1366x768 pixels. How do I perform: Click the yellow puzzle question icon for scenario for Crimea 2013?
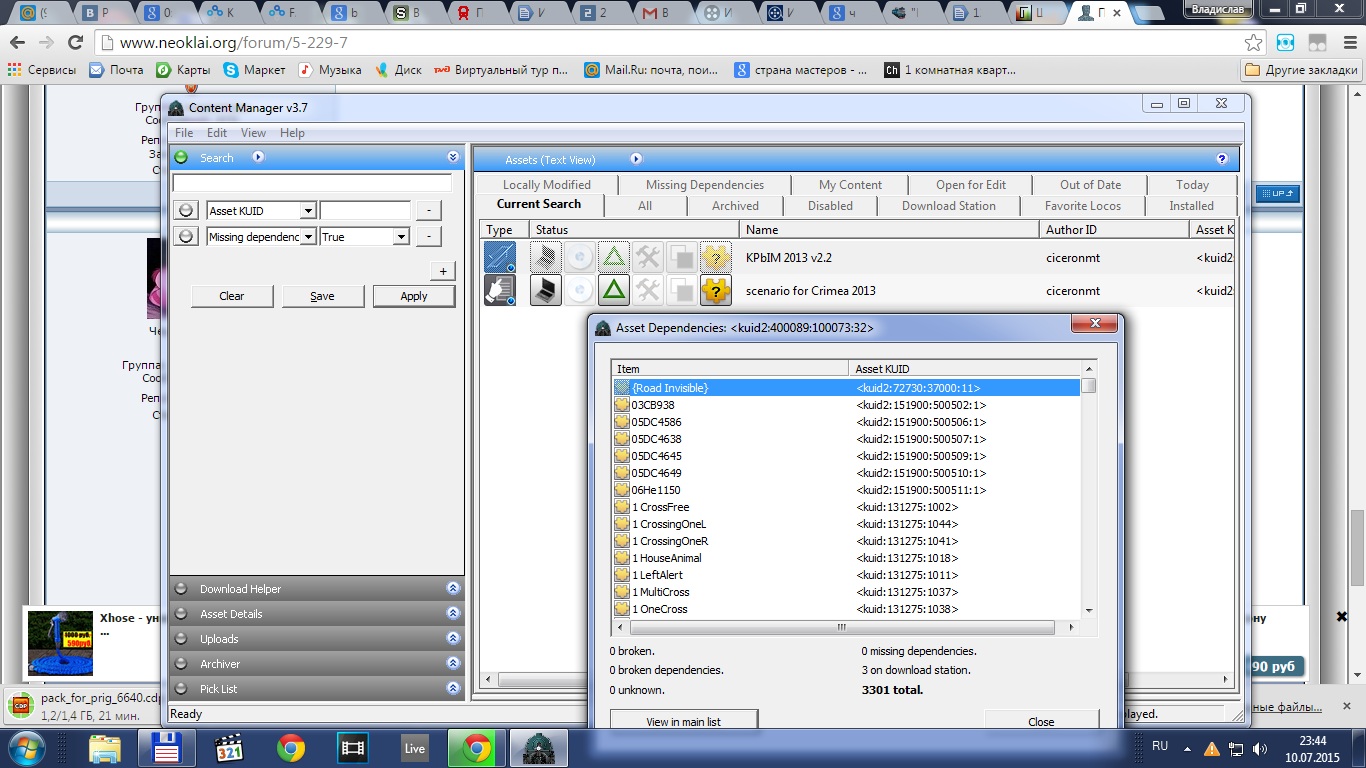coord(715,291)
